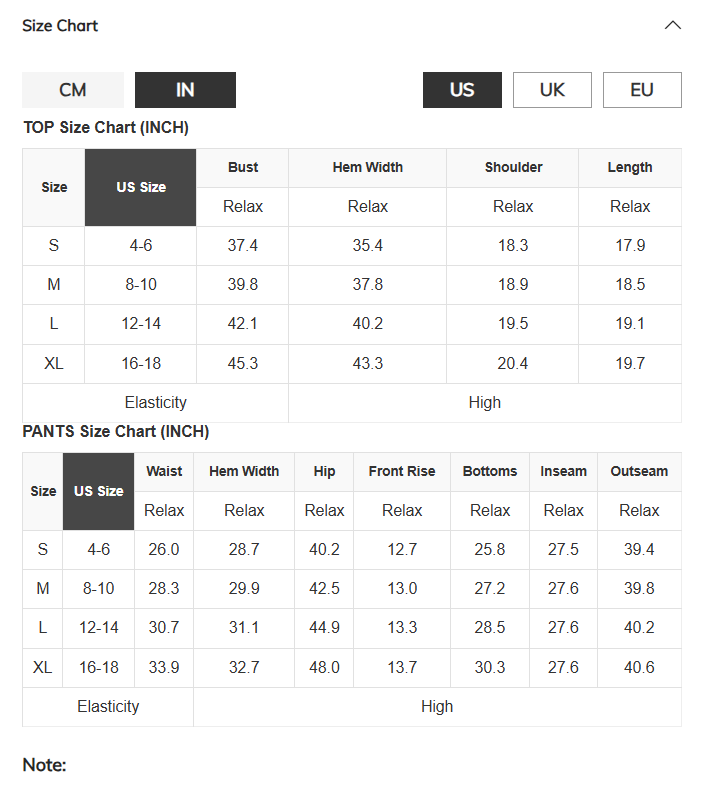Switch sizing to EU
710x792 pixels.
[642, 90]
